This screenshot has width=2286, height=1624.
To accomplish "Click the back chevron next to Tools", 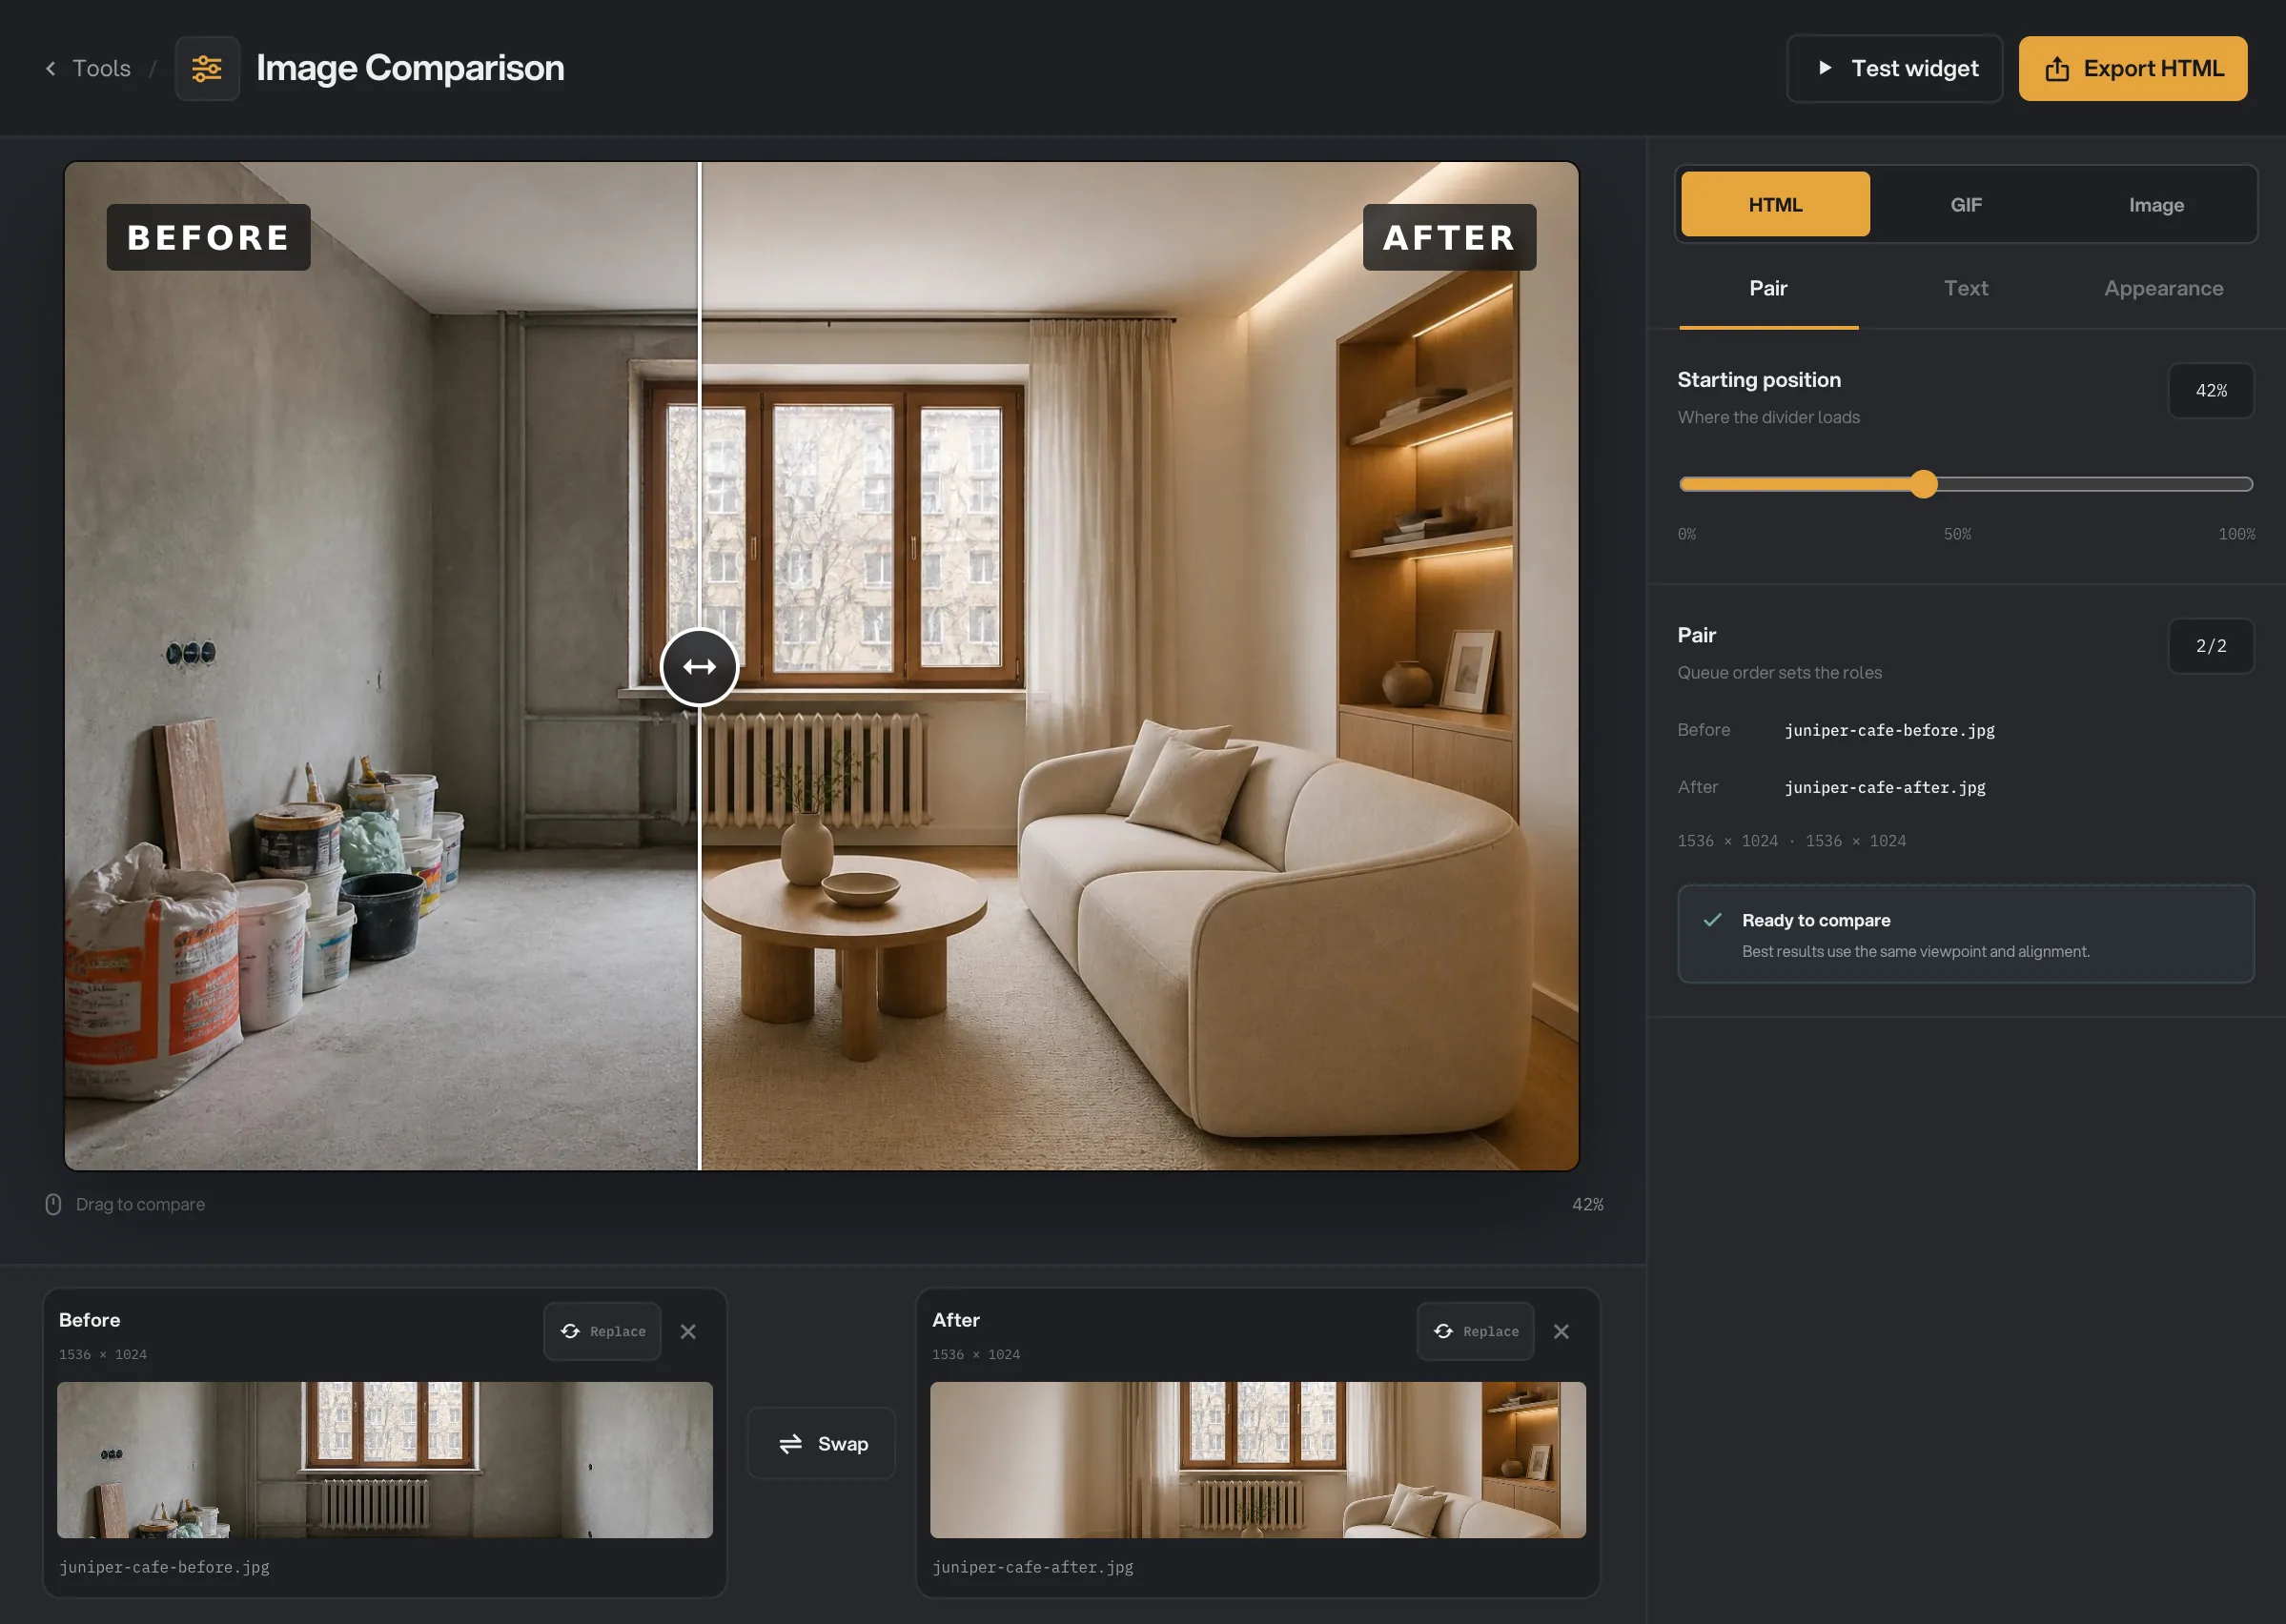I will click(50, 68).
